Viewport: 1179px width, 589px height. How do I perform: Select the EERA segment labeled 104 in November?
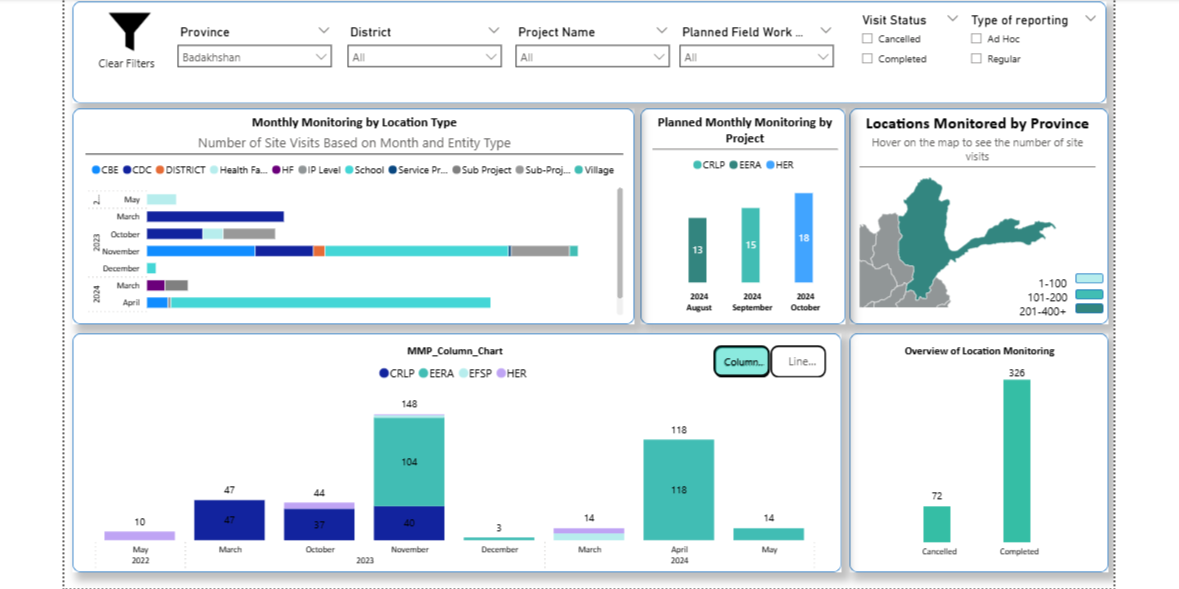coord(409,462)
